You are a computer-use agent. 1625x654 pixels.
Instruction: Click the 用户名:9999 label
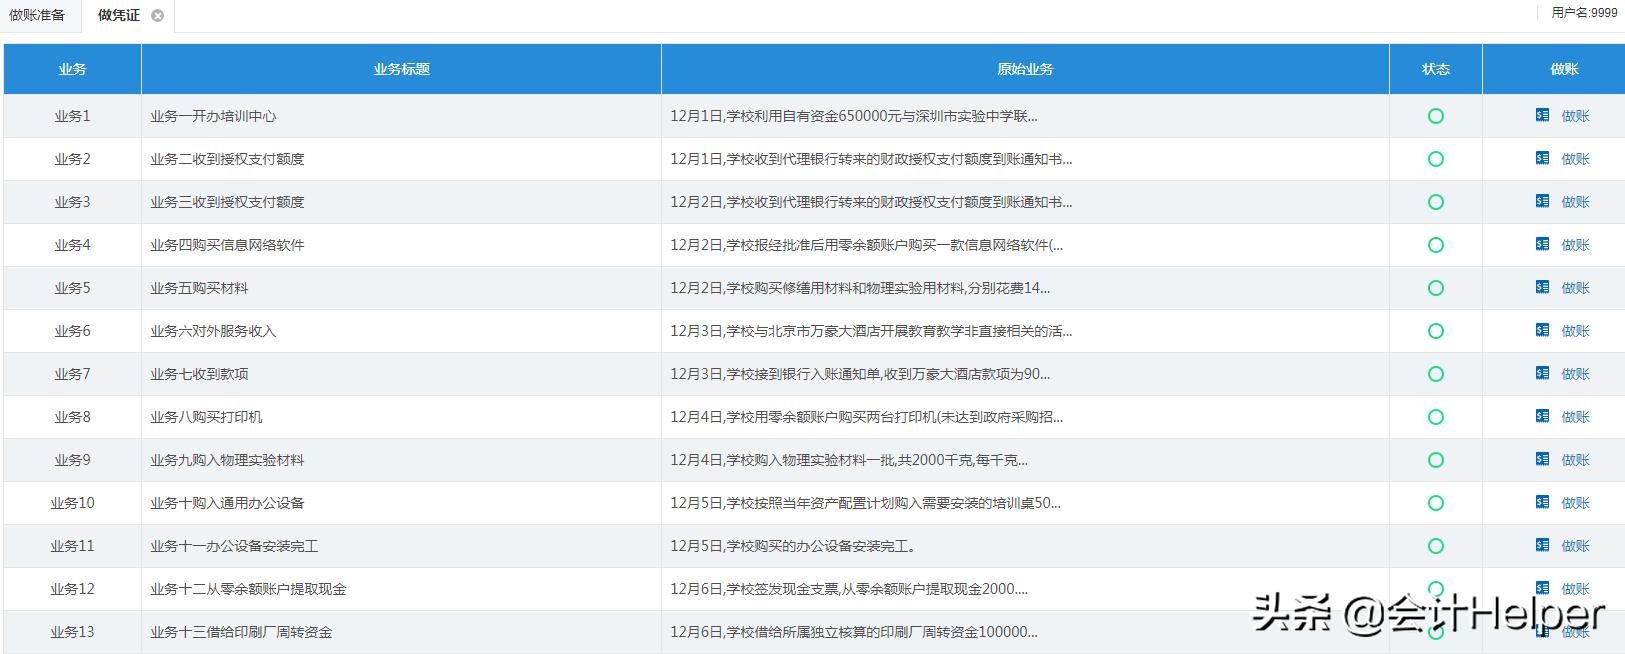(x=1584, y=13)
